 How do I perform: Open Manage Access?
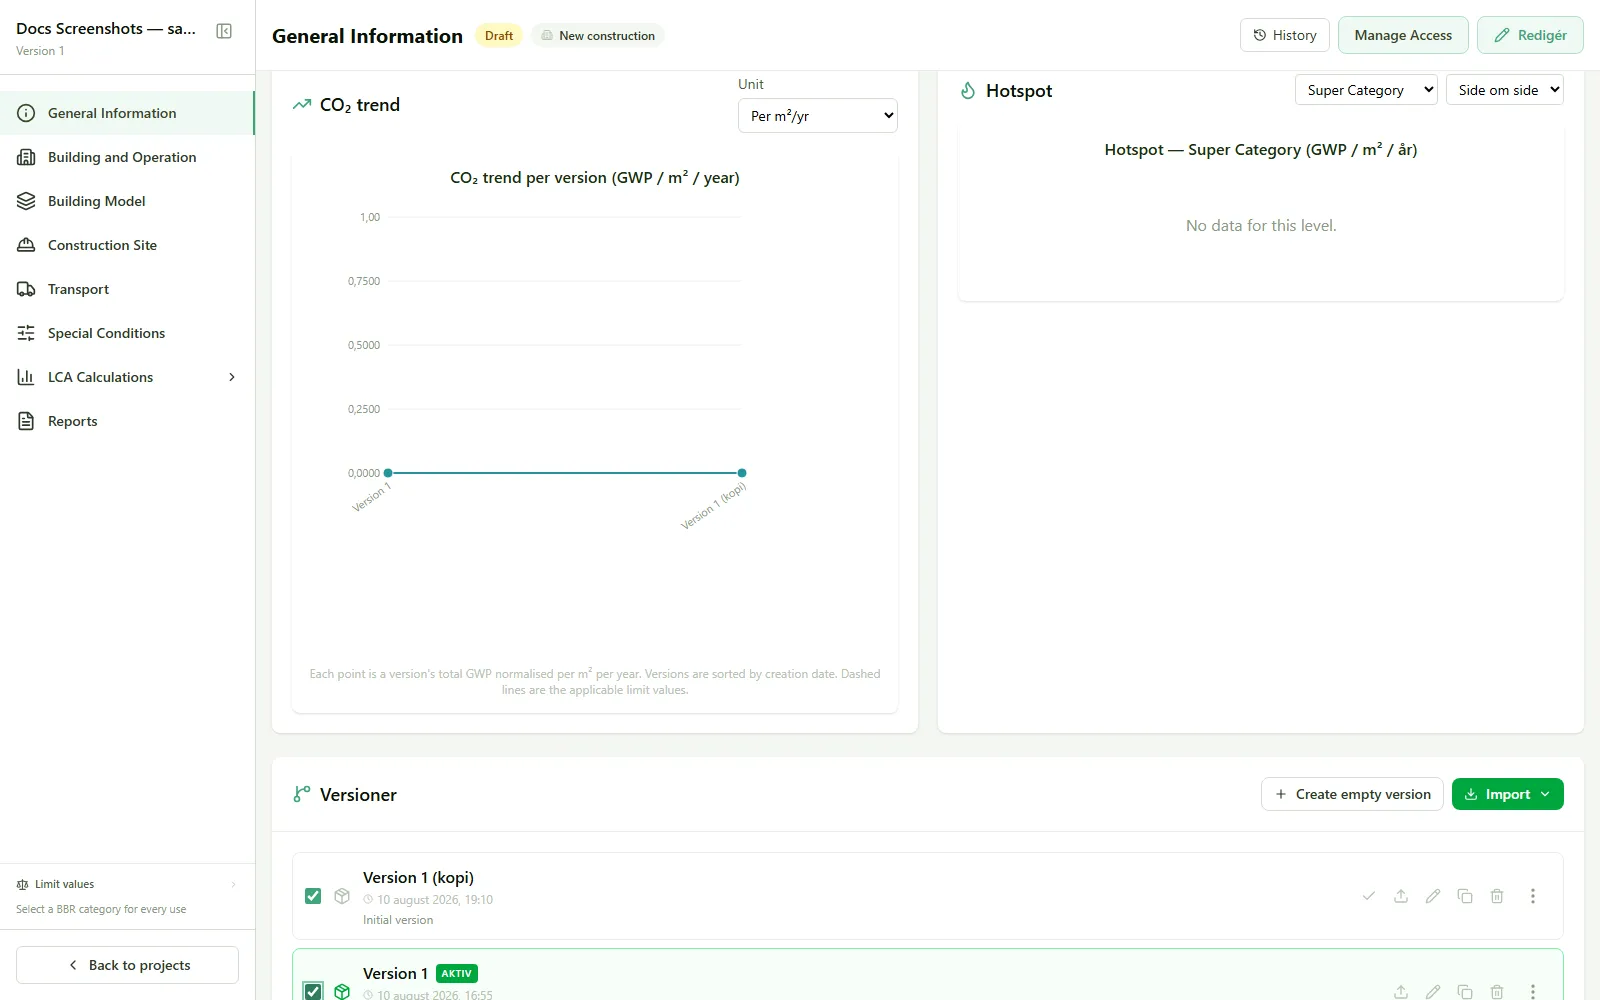pyautogui.click(x=1403, y=35)
